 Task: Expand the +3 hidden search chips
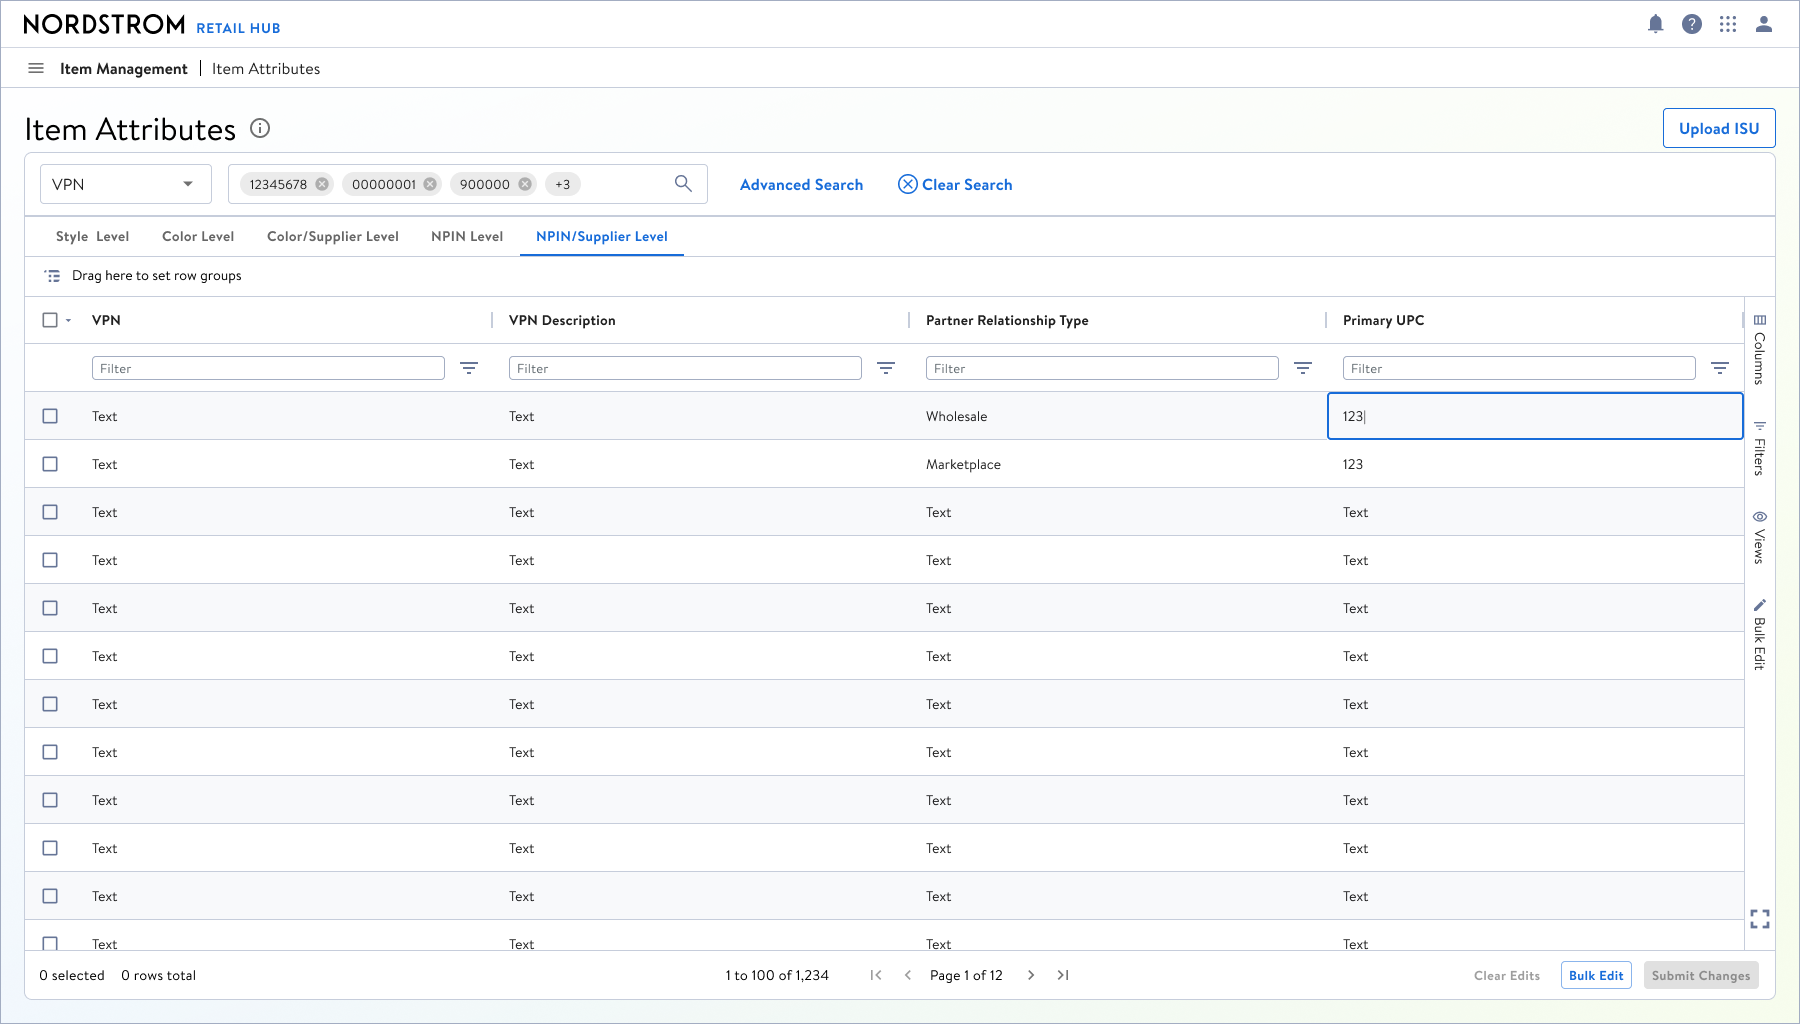click(563, 184)
